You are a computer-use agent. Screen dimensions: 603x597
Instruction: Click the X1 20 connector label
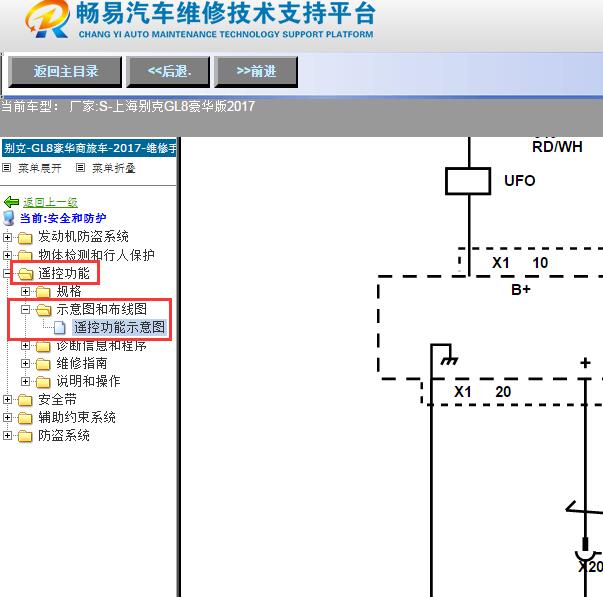(483, 392)
